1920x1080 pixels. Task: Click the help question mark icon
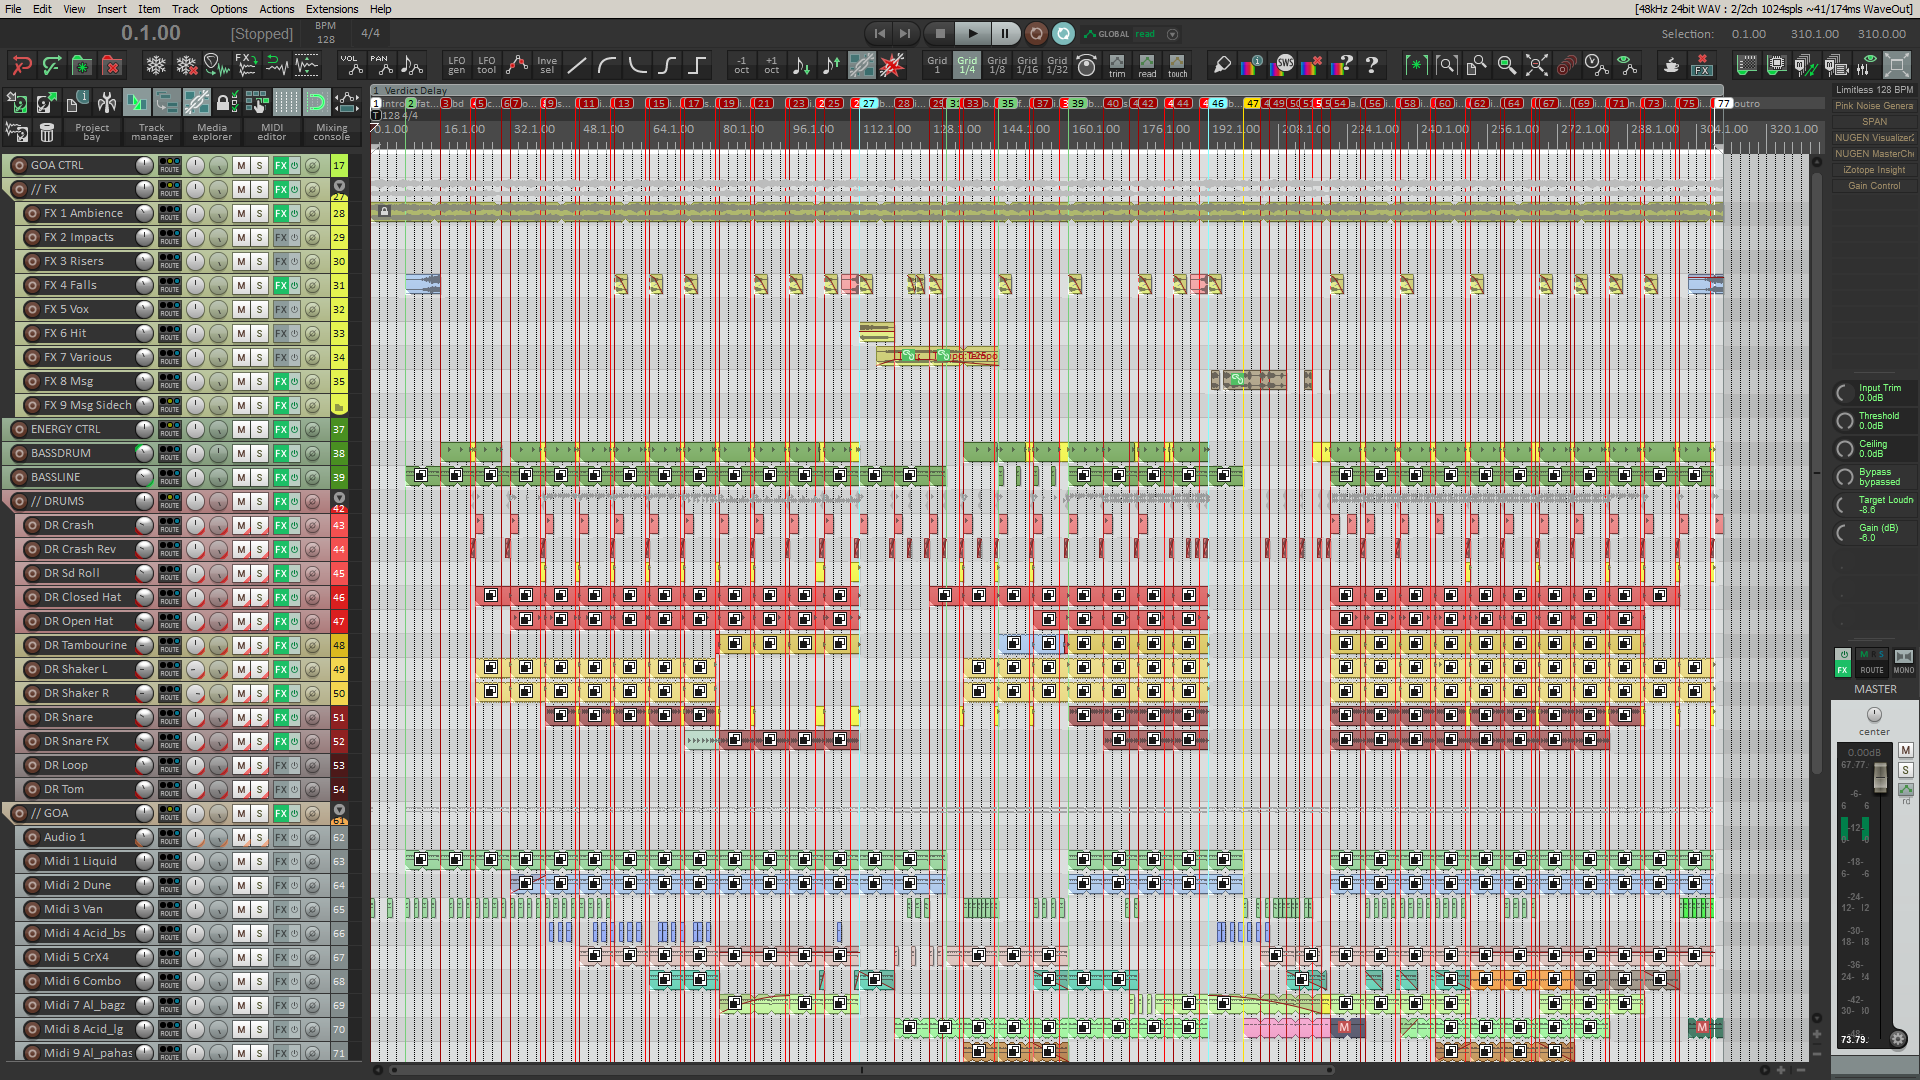point(1372,66)
